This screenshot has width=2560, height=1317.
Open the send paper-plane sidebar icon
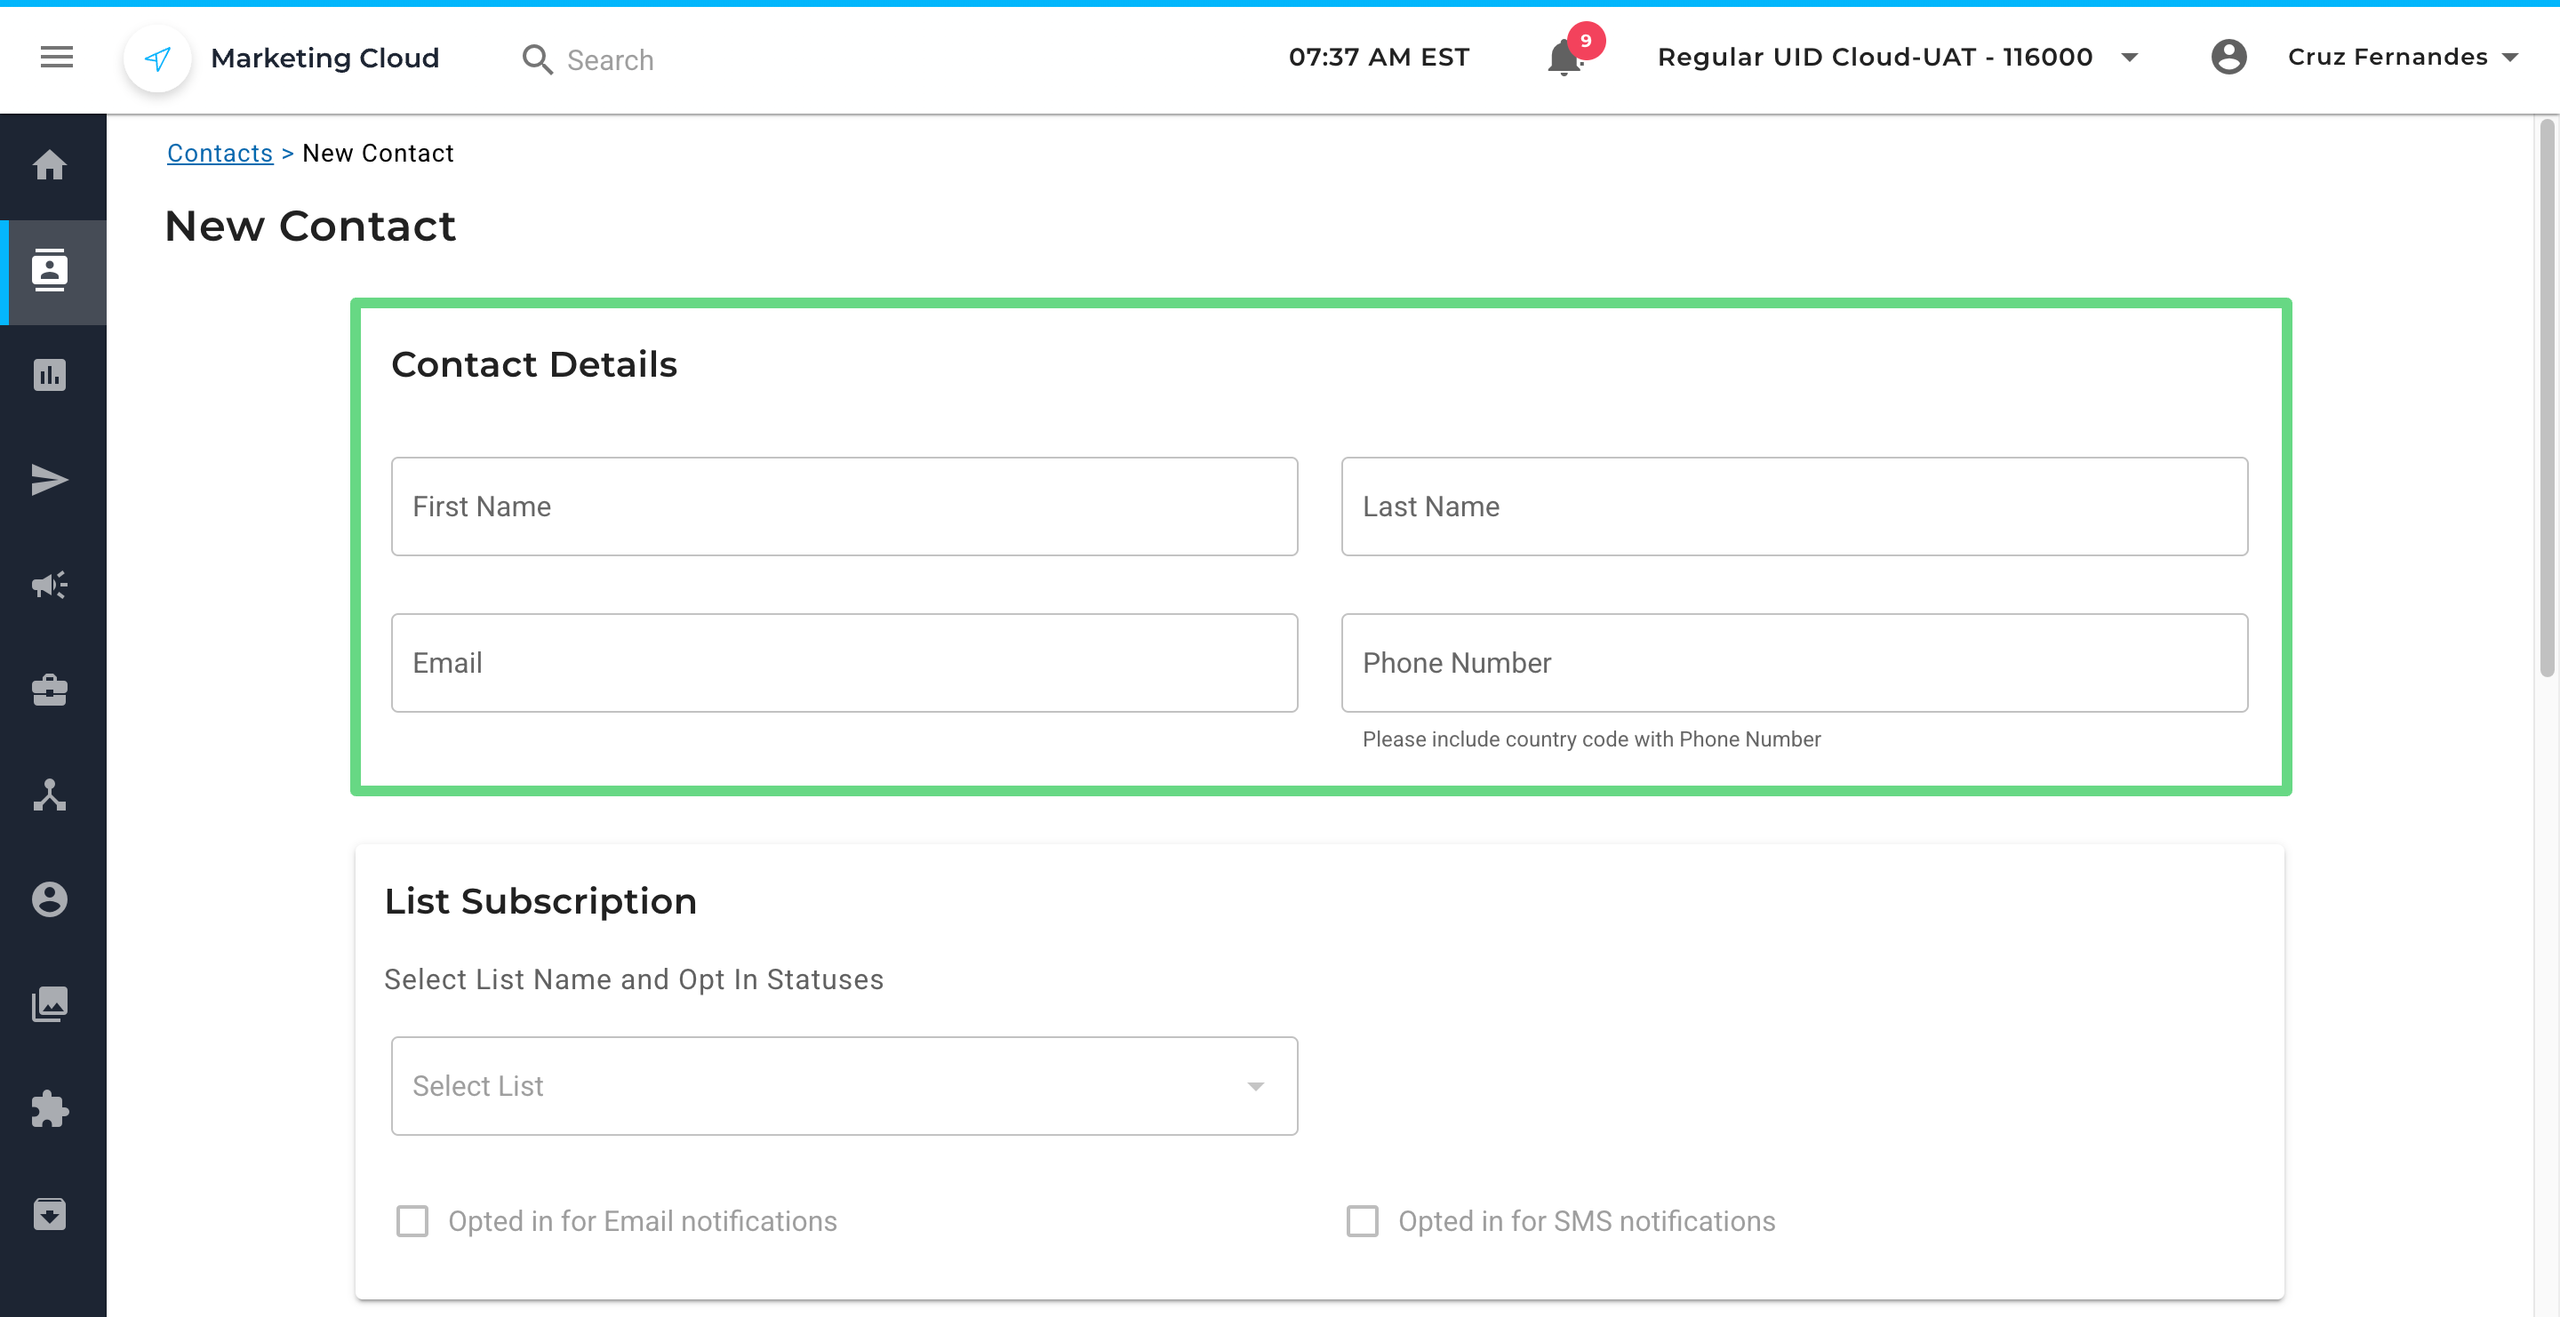pos(49,480)
